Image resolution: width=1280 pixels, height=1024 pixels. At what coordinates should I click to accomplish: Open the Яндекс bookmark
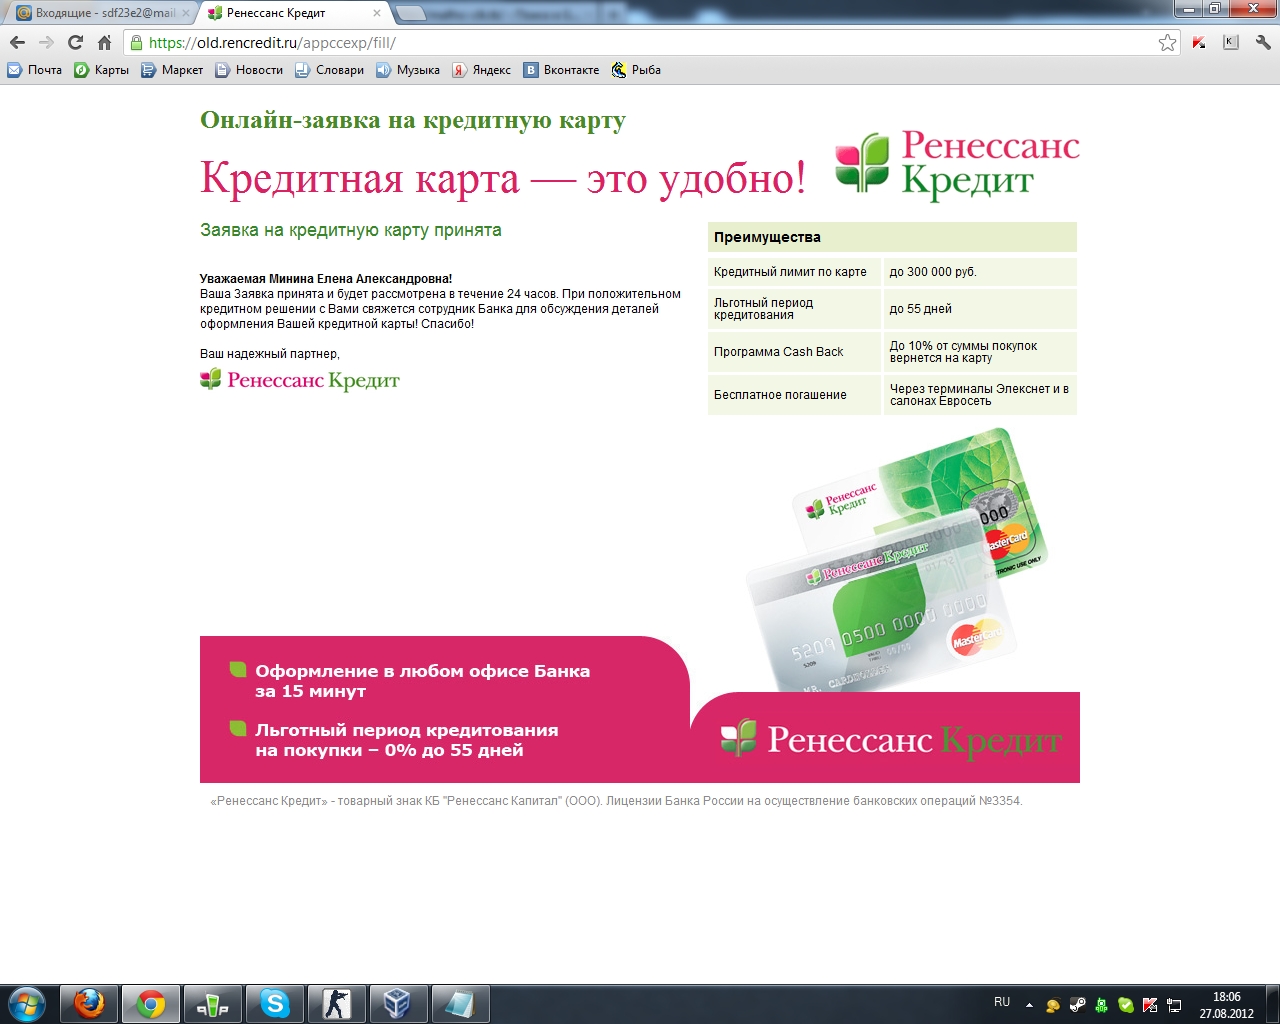[x=481, y=70]
